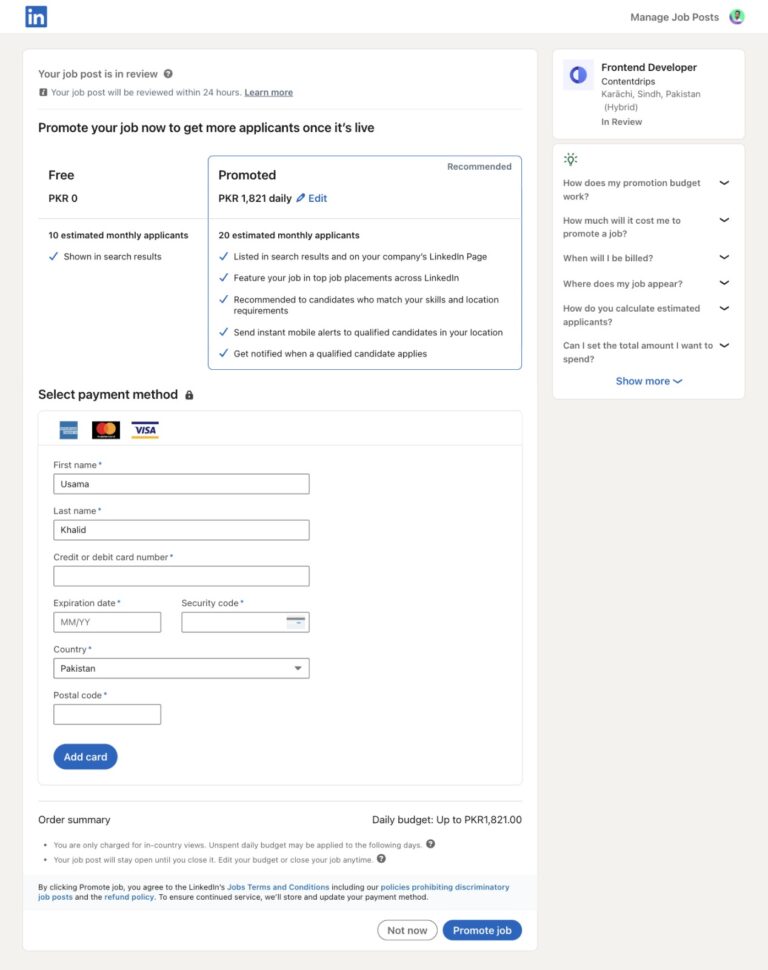Click the LinkedIn logo icon
This screenshot has width=768, height=970.
[35, 16]
